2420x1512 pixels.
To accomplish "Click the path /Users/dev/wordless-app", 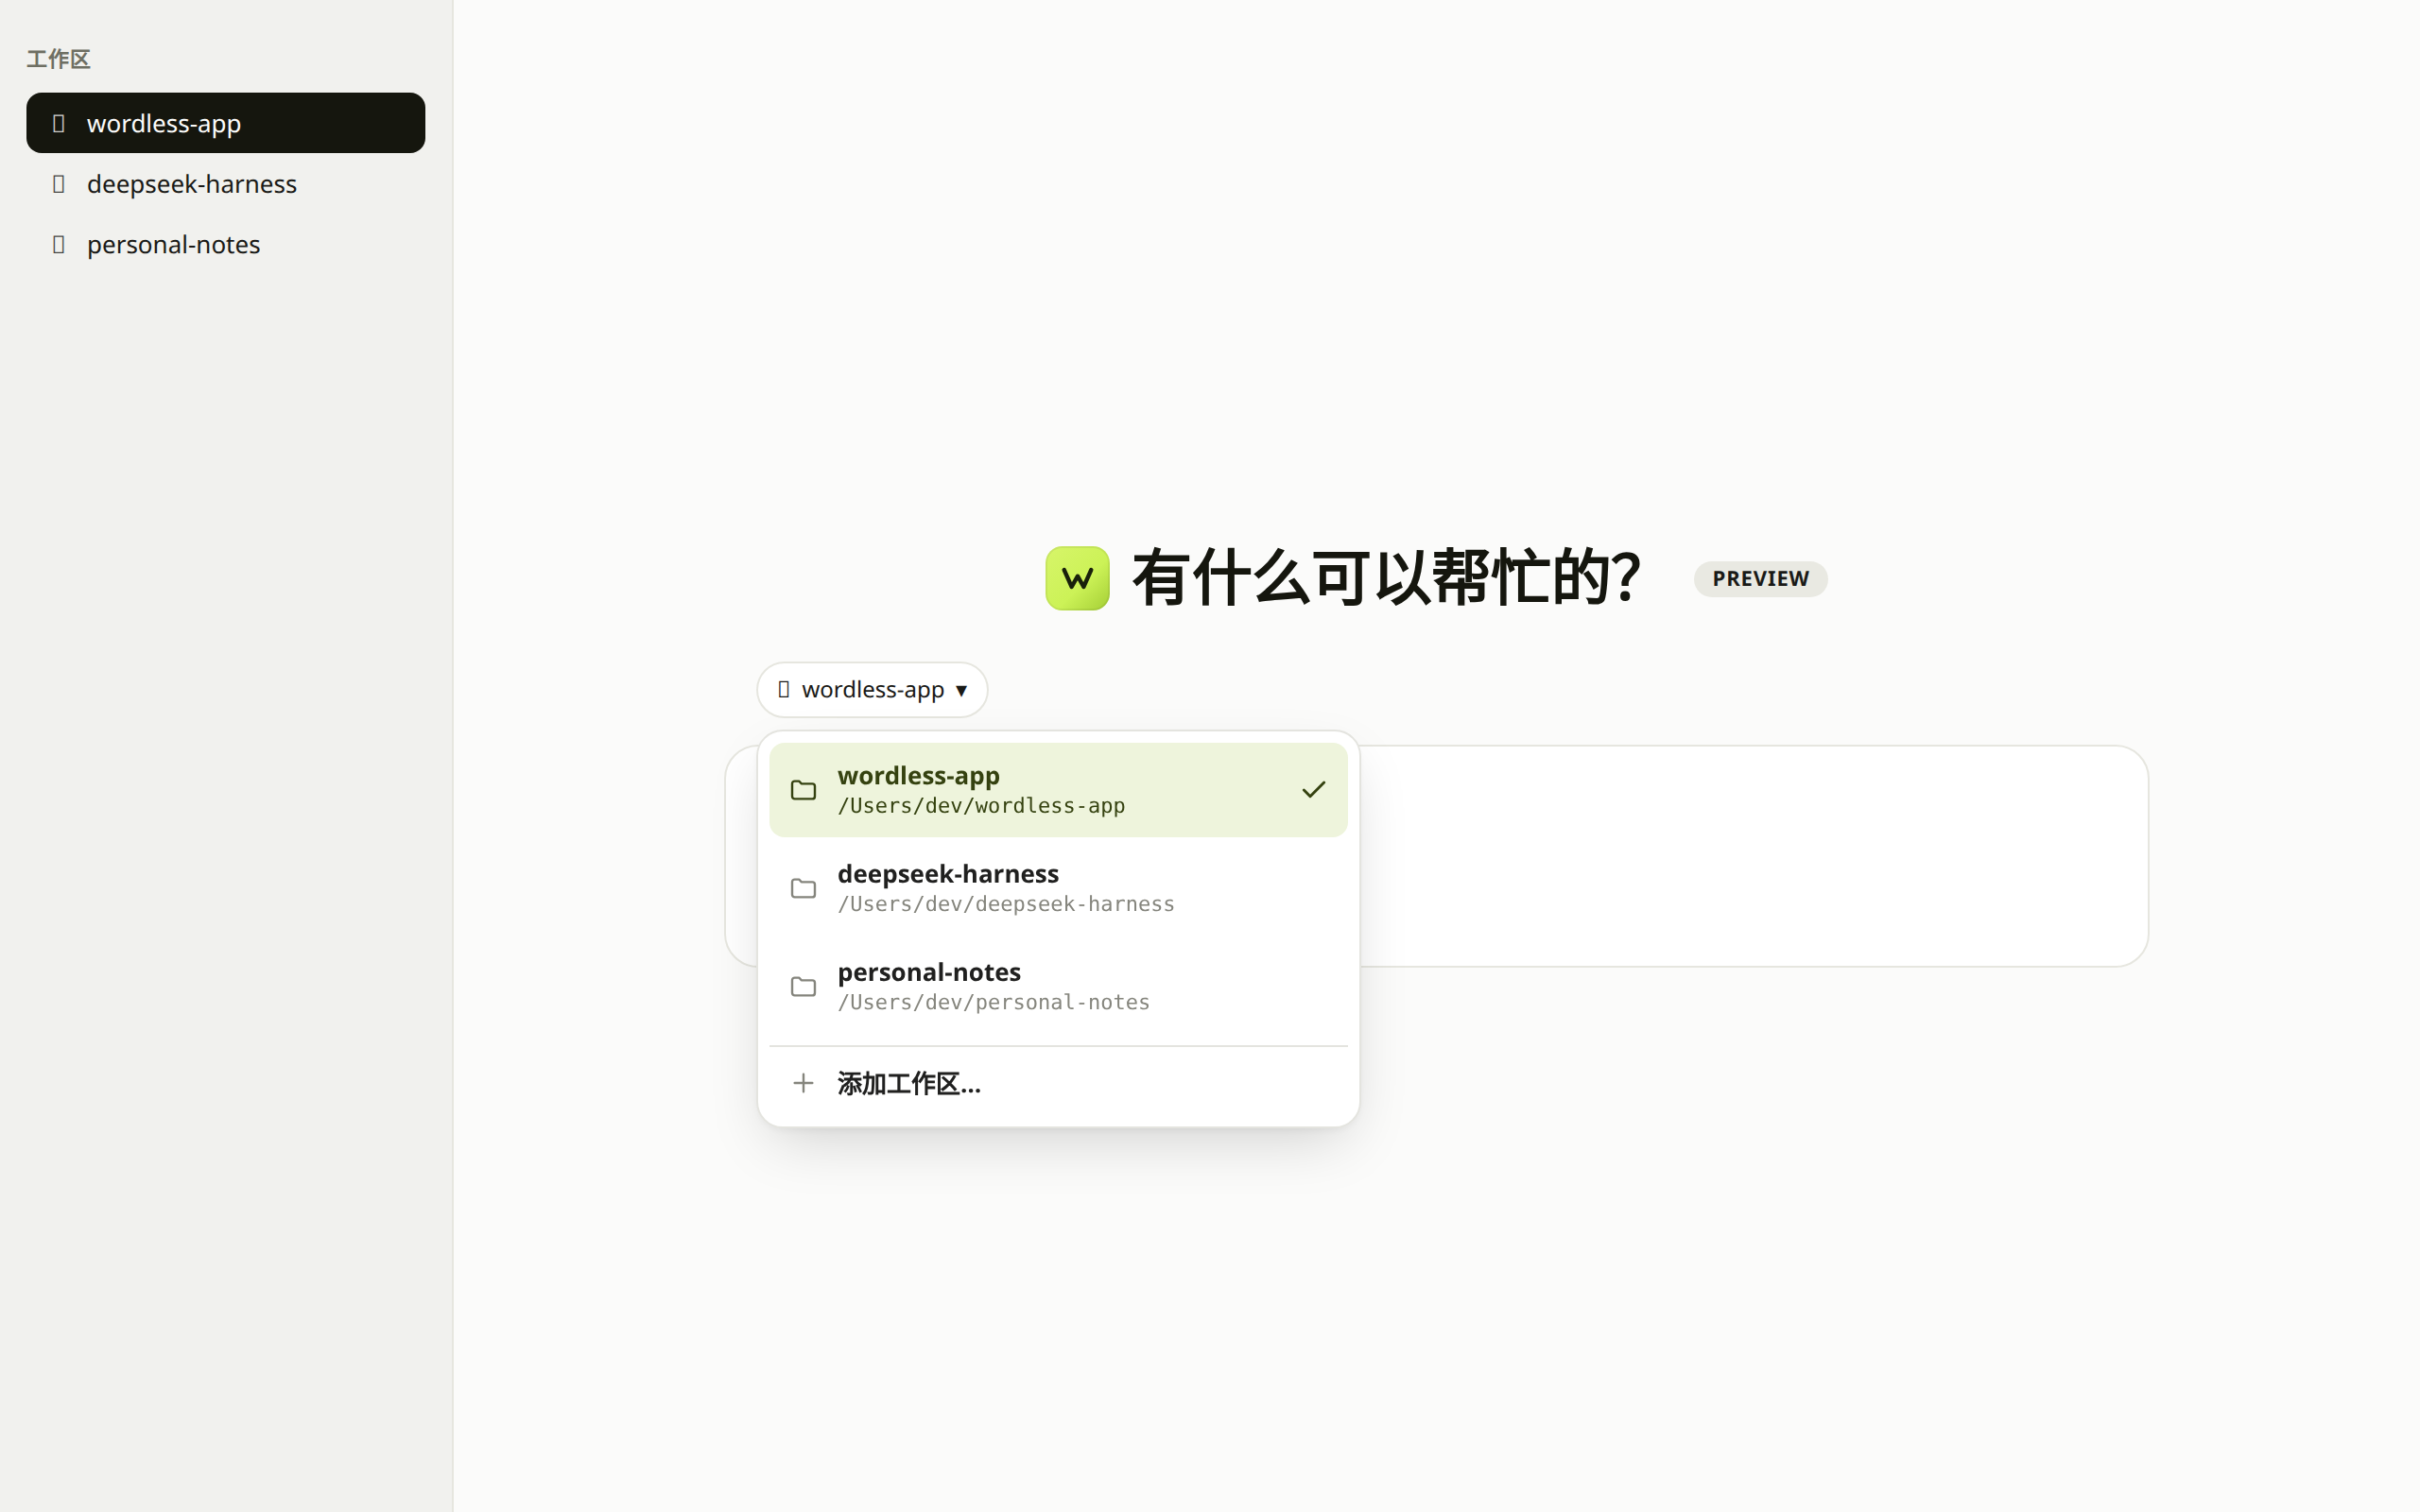I will point(981,806).
